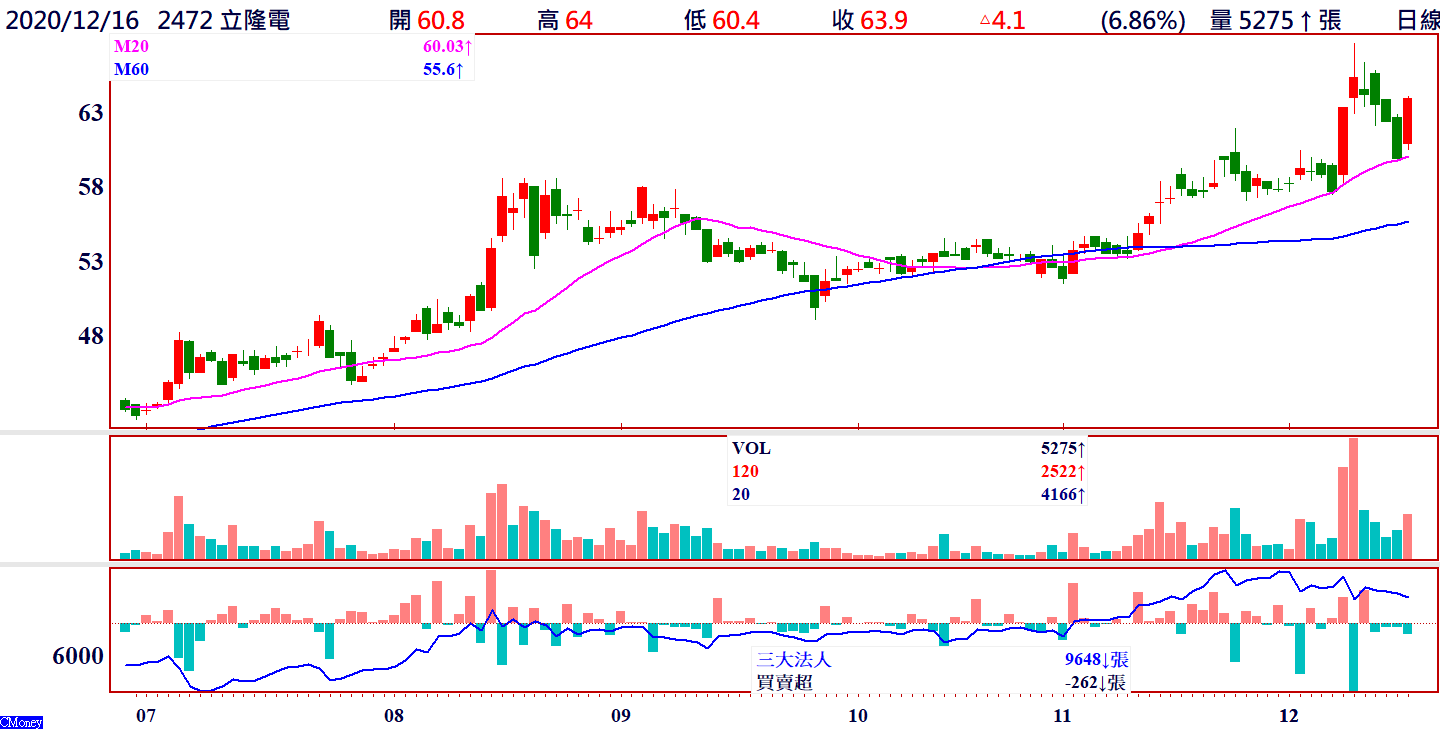Image resolution: width=1440 pixels, height=750 pixels.
Task: Click the VOL label in volume legend
Action: tap(751, 449)
